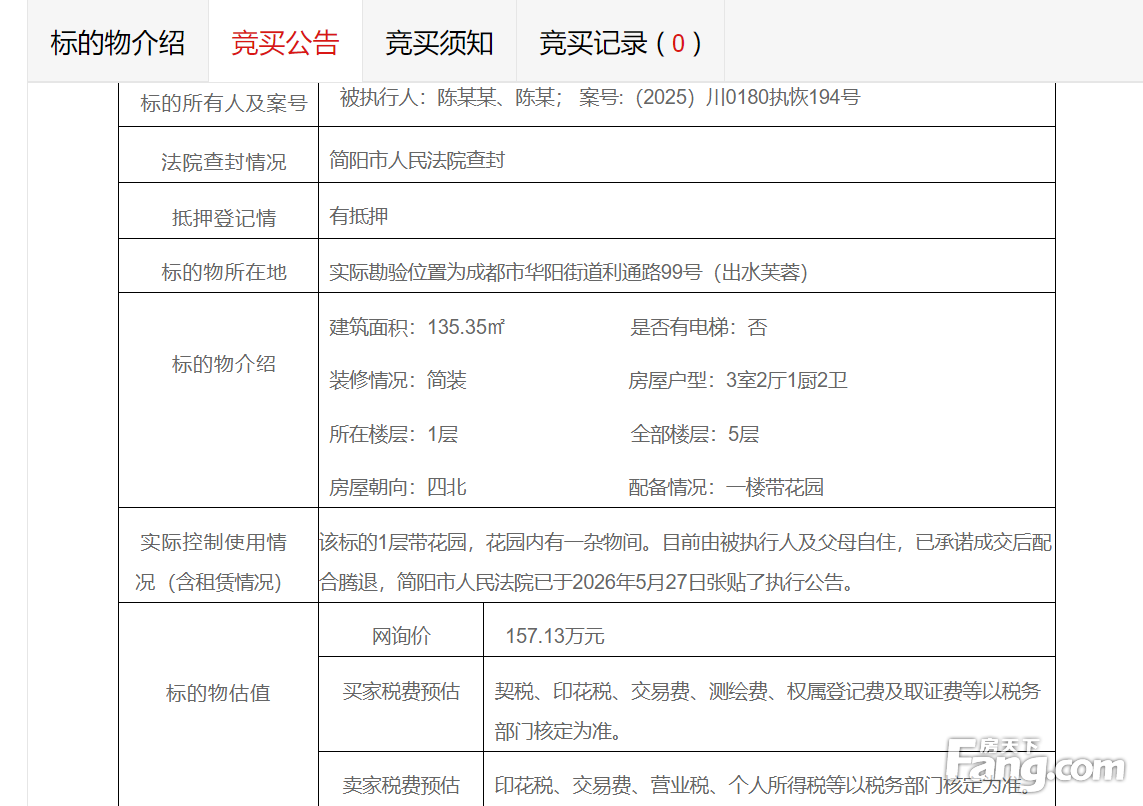Select the value 157.13万元

pyautogui.click(x=555, y=636)
